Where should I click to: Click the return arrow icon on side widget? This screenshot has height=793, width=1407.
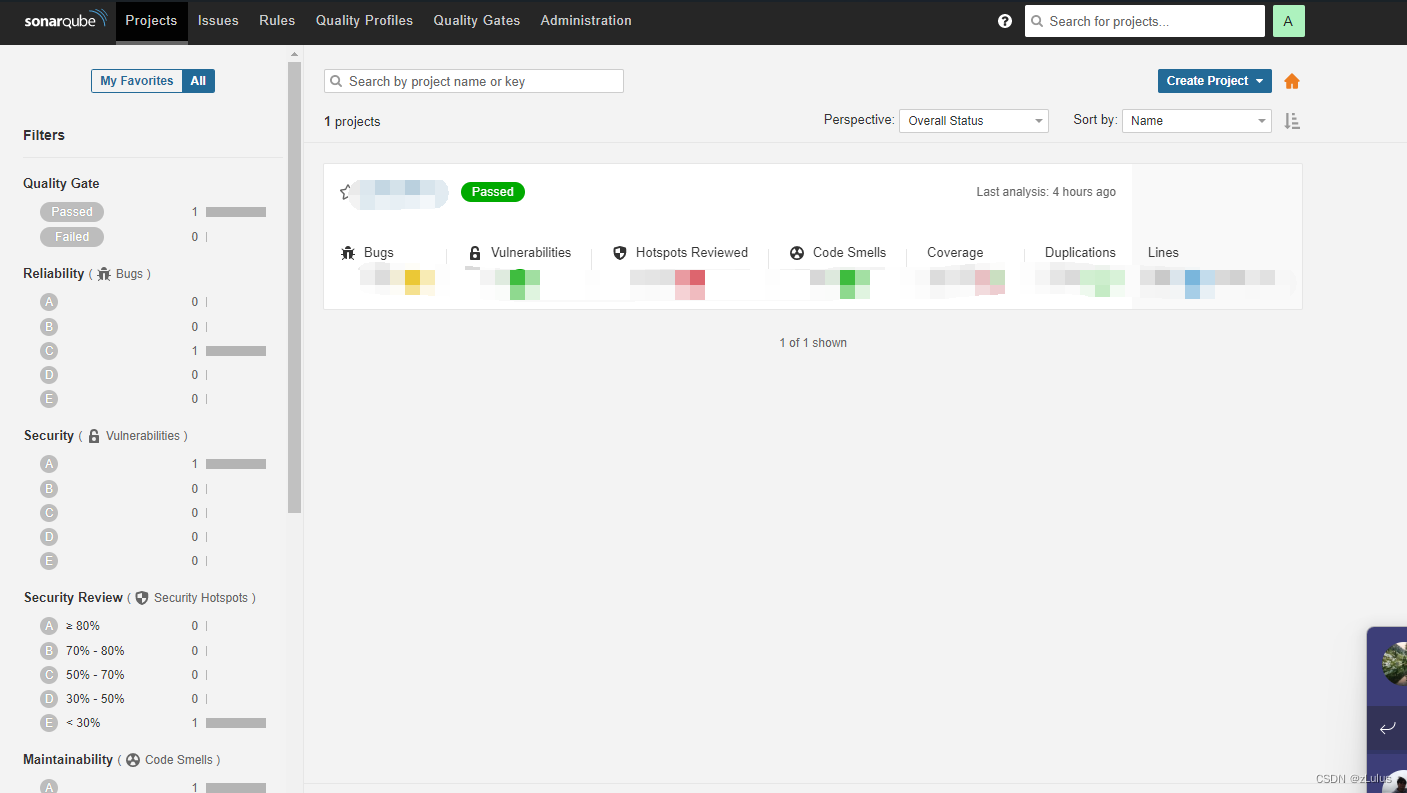click(x=1387, y=728)
